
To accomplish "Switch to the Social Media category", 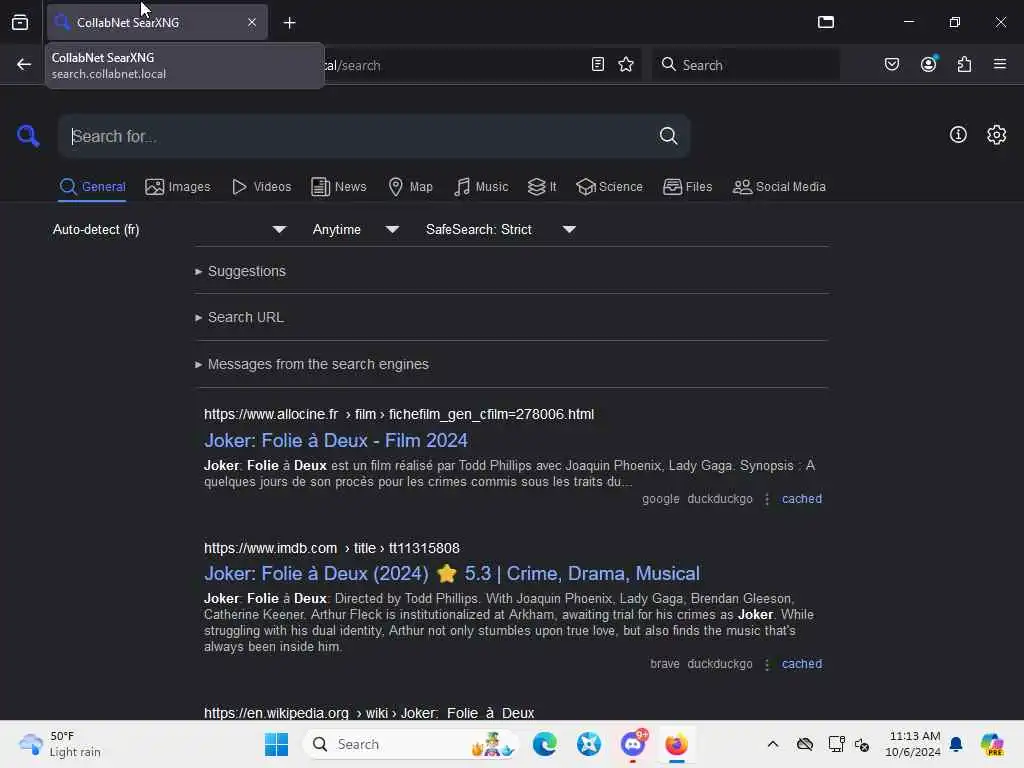I will coord(779,187).
